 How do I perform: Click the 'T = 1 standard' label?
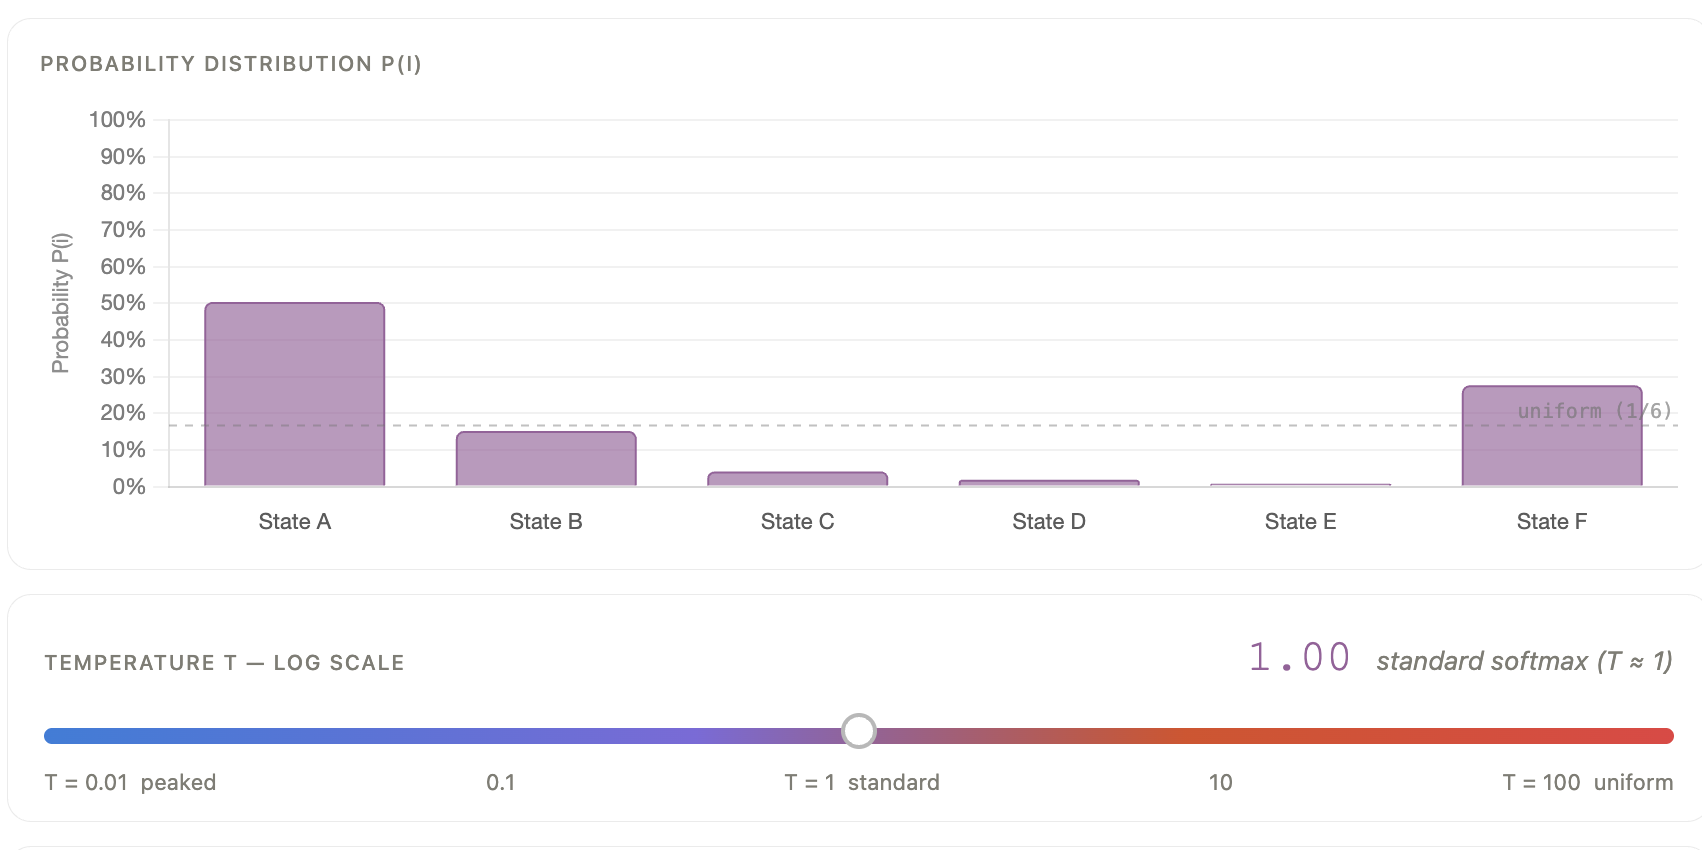click(x=862, y=783)
